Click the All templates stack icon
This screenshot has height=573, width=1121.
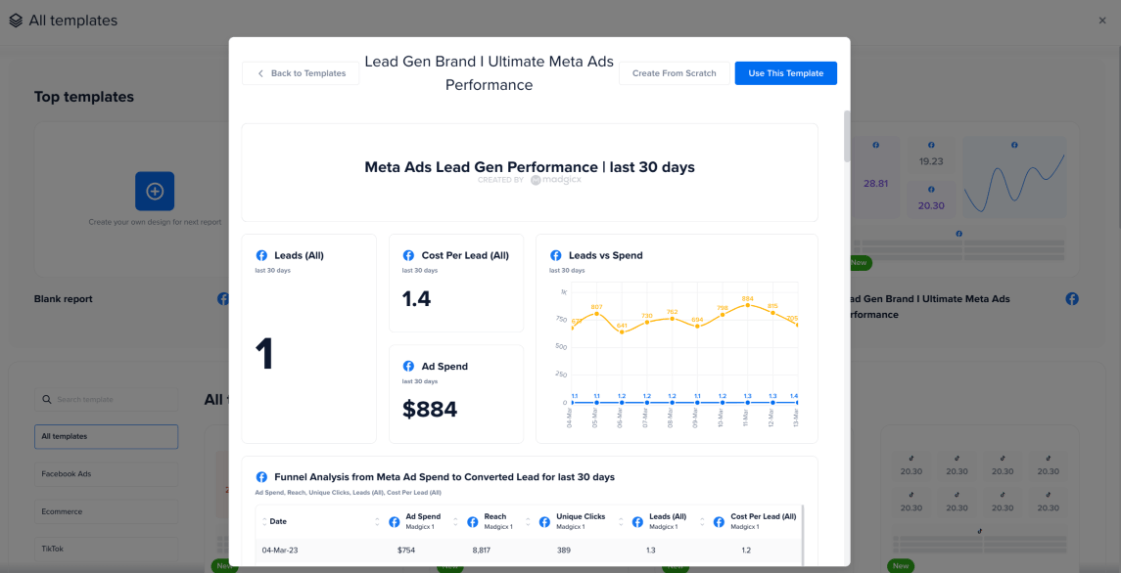coord(16,21)
